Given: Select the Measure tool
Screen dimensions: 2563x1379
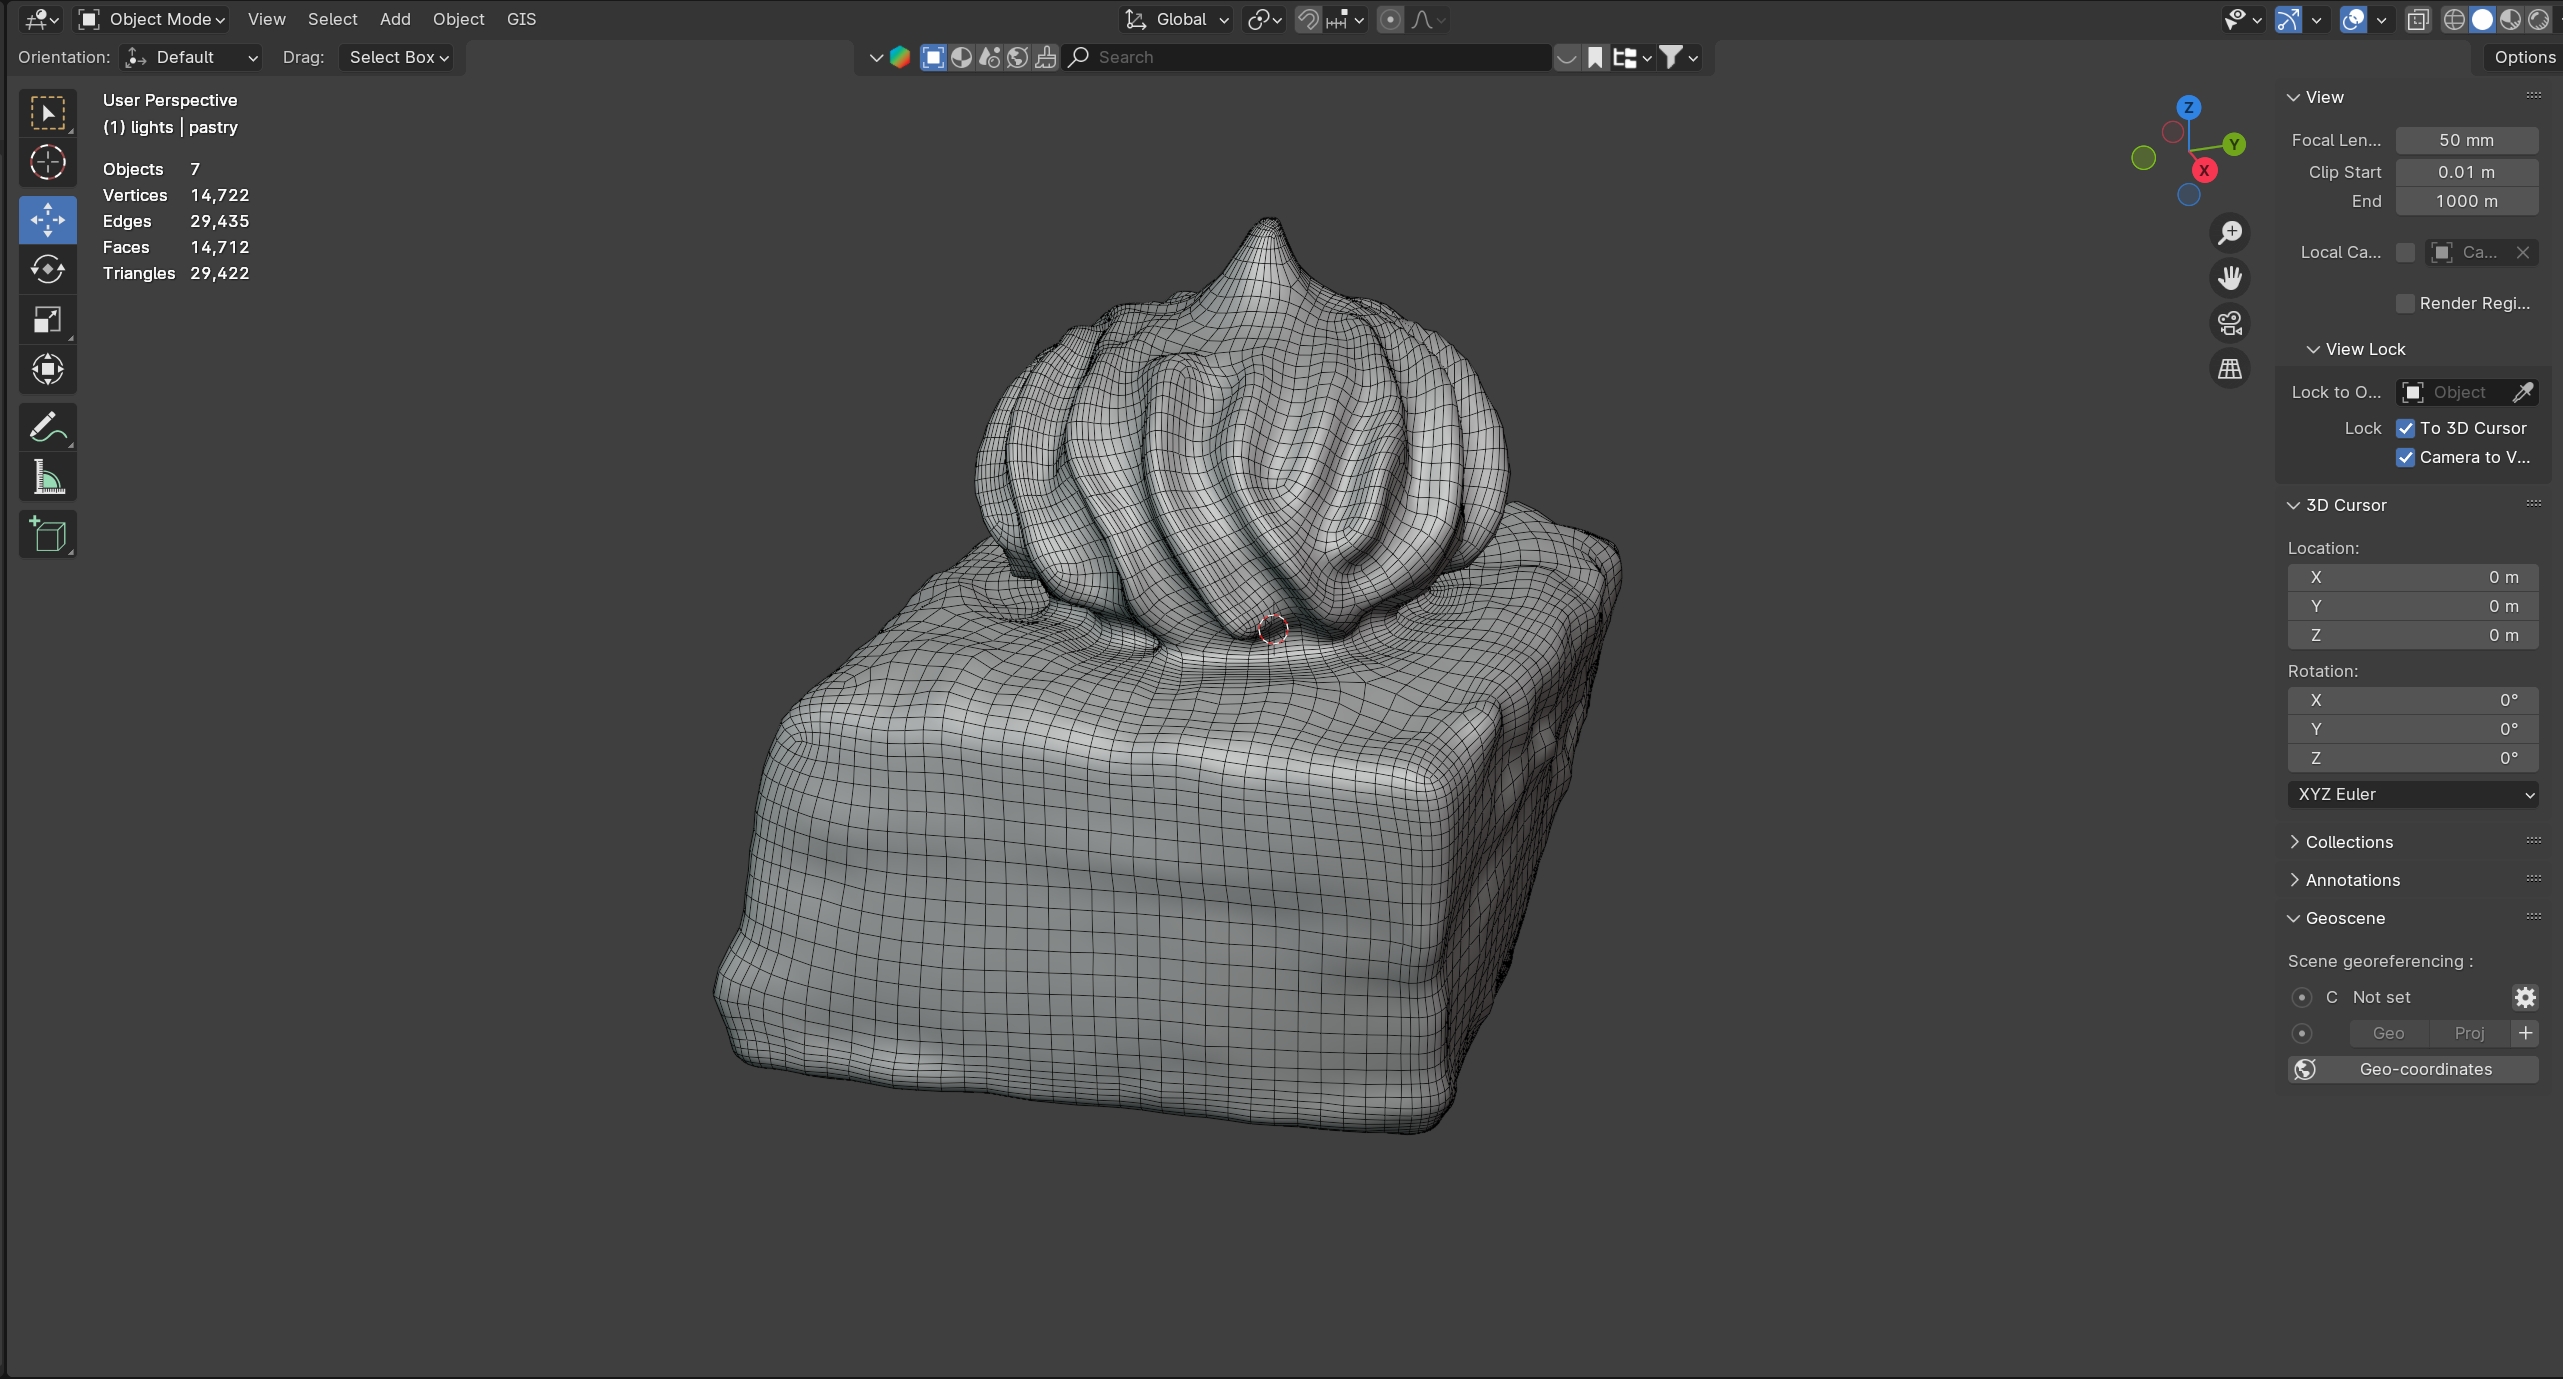Looking at the screenshot, I should 47,478.
